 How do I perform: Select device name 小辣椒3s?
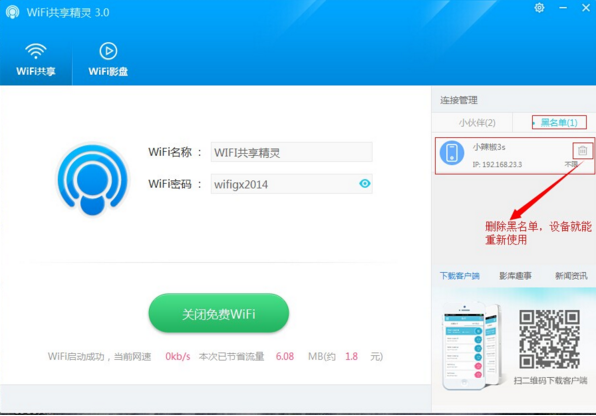click(489, 147)
